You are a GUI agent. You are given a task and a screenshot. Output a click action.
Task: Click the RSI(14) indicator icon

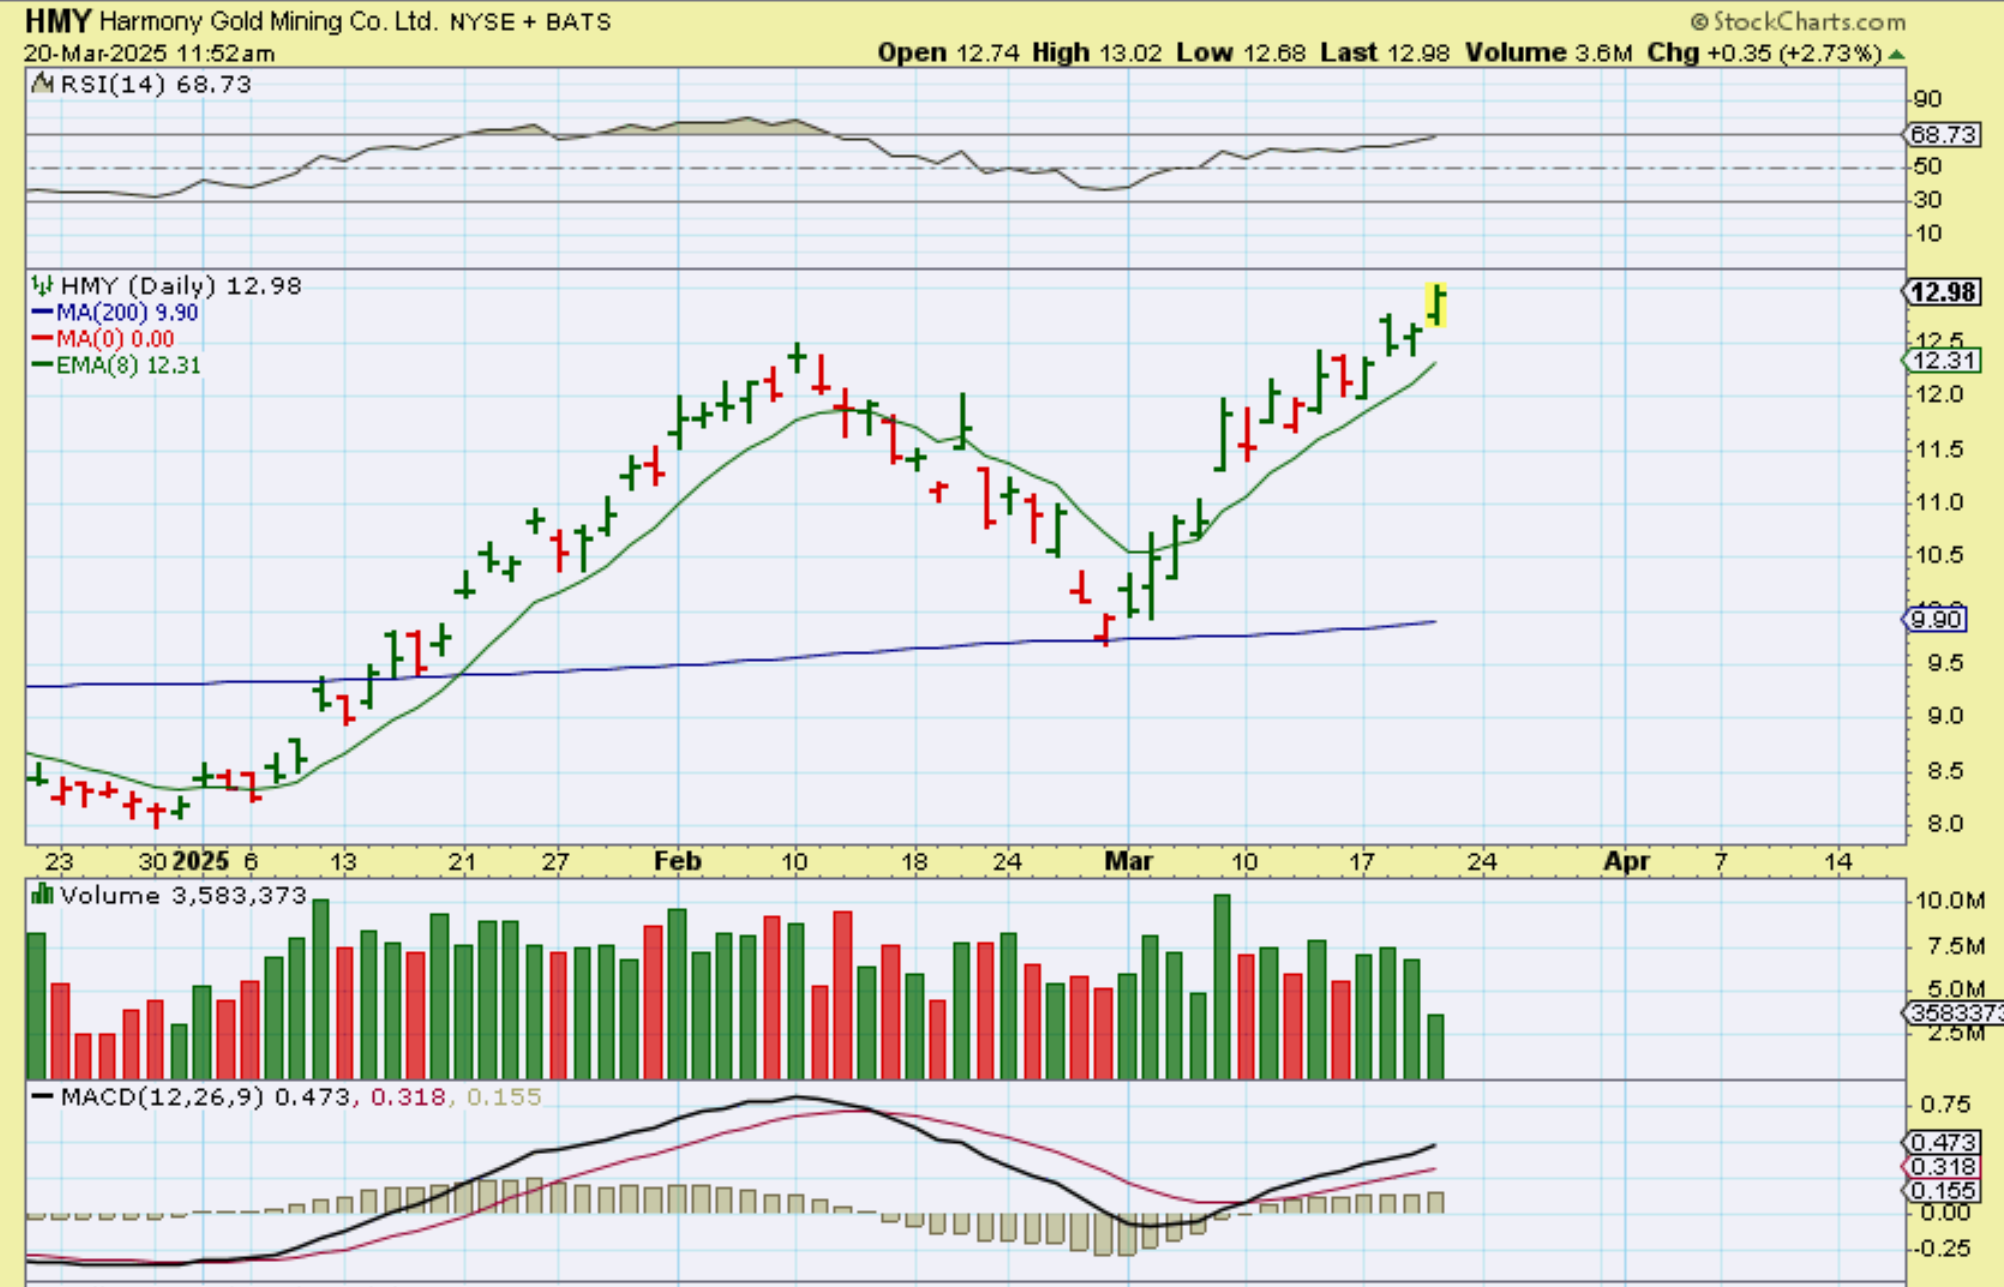(42, 84)
